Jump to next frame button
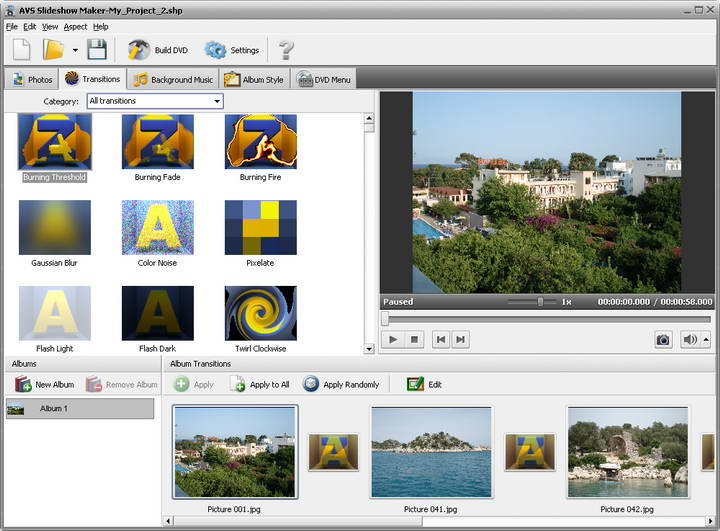Screen dimensions: 720x531 pos(460,339)
